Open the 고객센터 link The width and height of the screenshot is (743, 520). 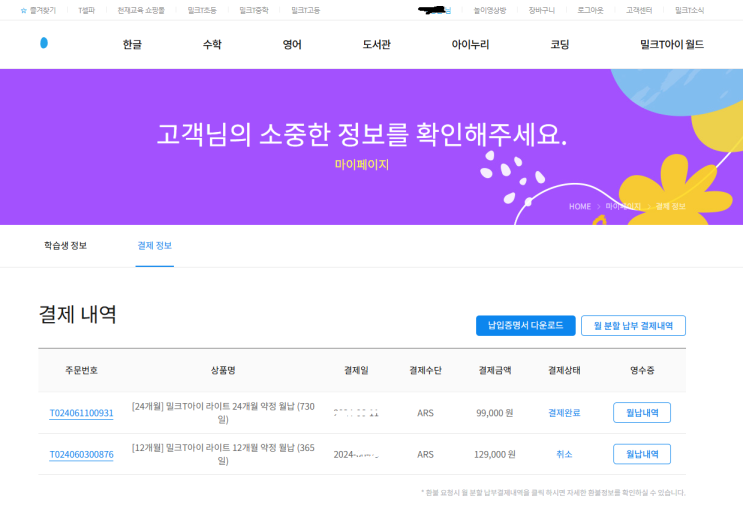point(639,10)
